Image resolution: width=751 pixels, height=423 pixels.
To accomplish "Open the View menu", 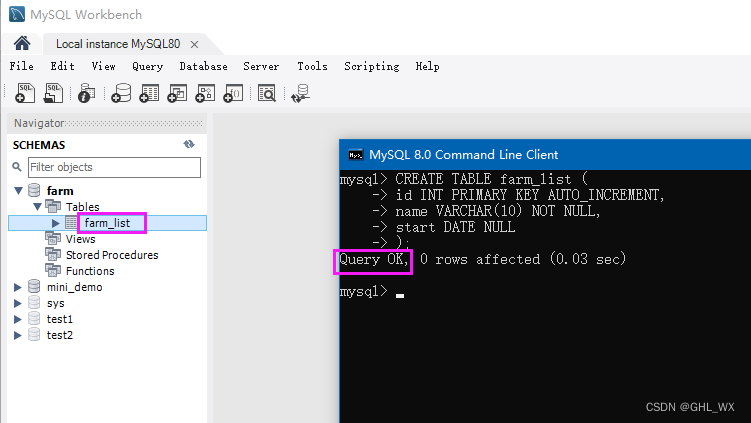I will pos(103,66).
